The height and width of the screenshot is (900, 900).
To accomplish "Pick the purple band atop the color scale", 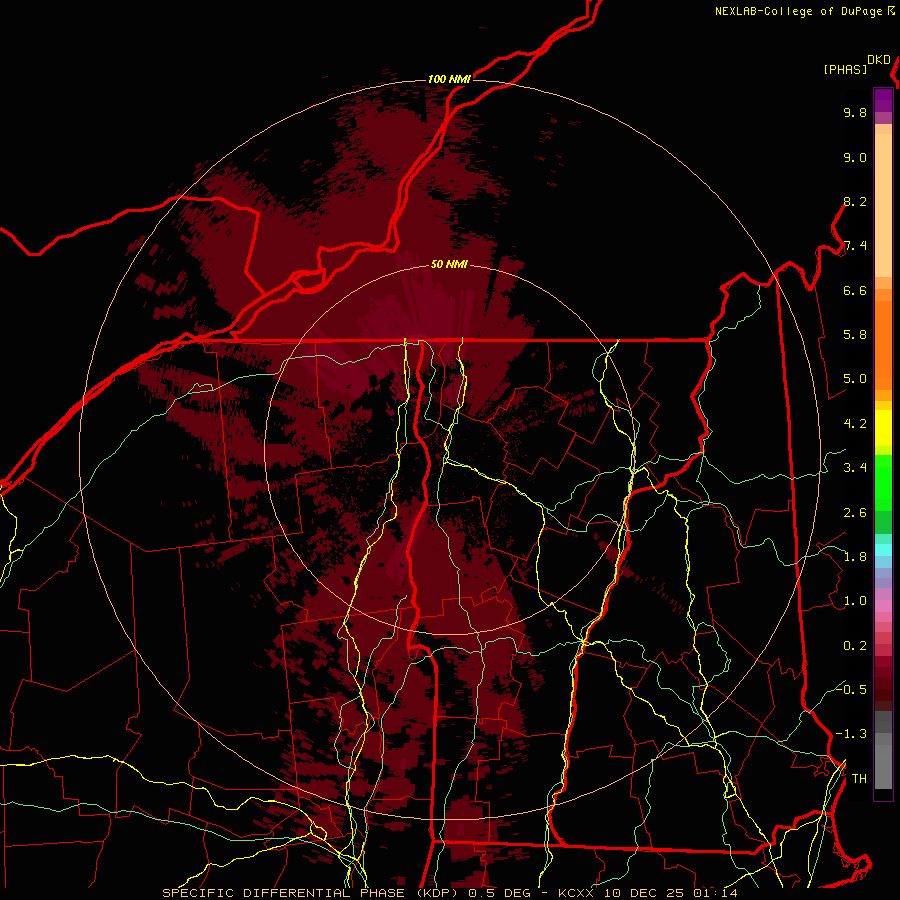I will tap(883, 101).
